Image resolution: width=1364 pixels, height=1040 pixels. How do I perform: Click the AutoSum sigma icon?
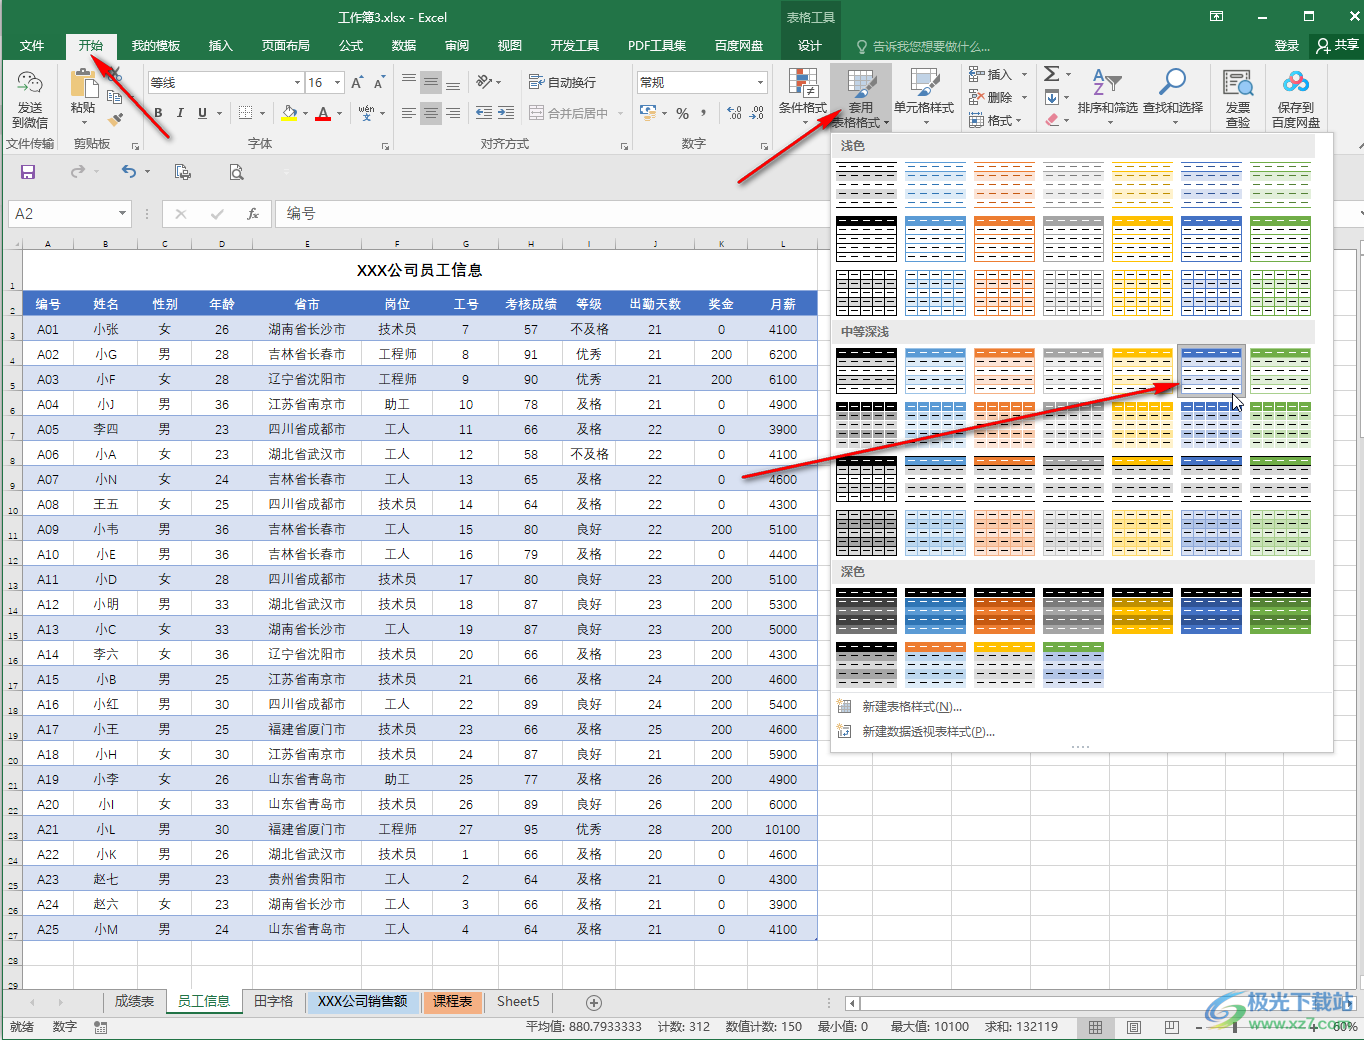point(1052,74)
